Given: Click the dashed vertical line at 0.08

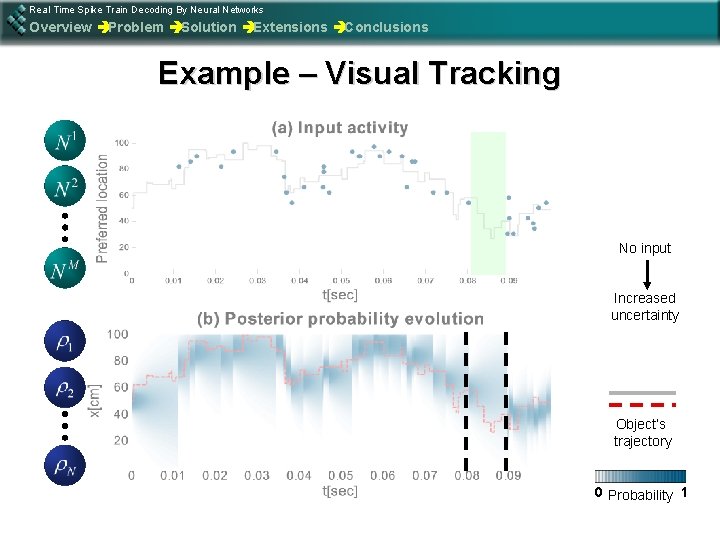Looking at the screenshot, I should point(466,401).
